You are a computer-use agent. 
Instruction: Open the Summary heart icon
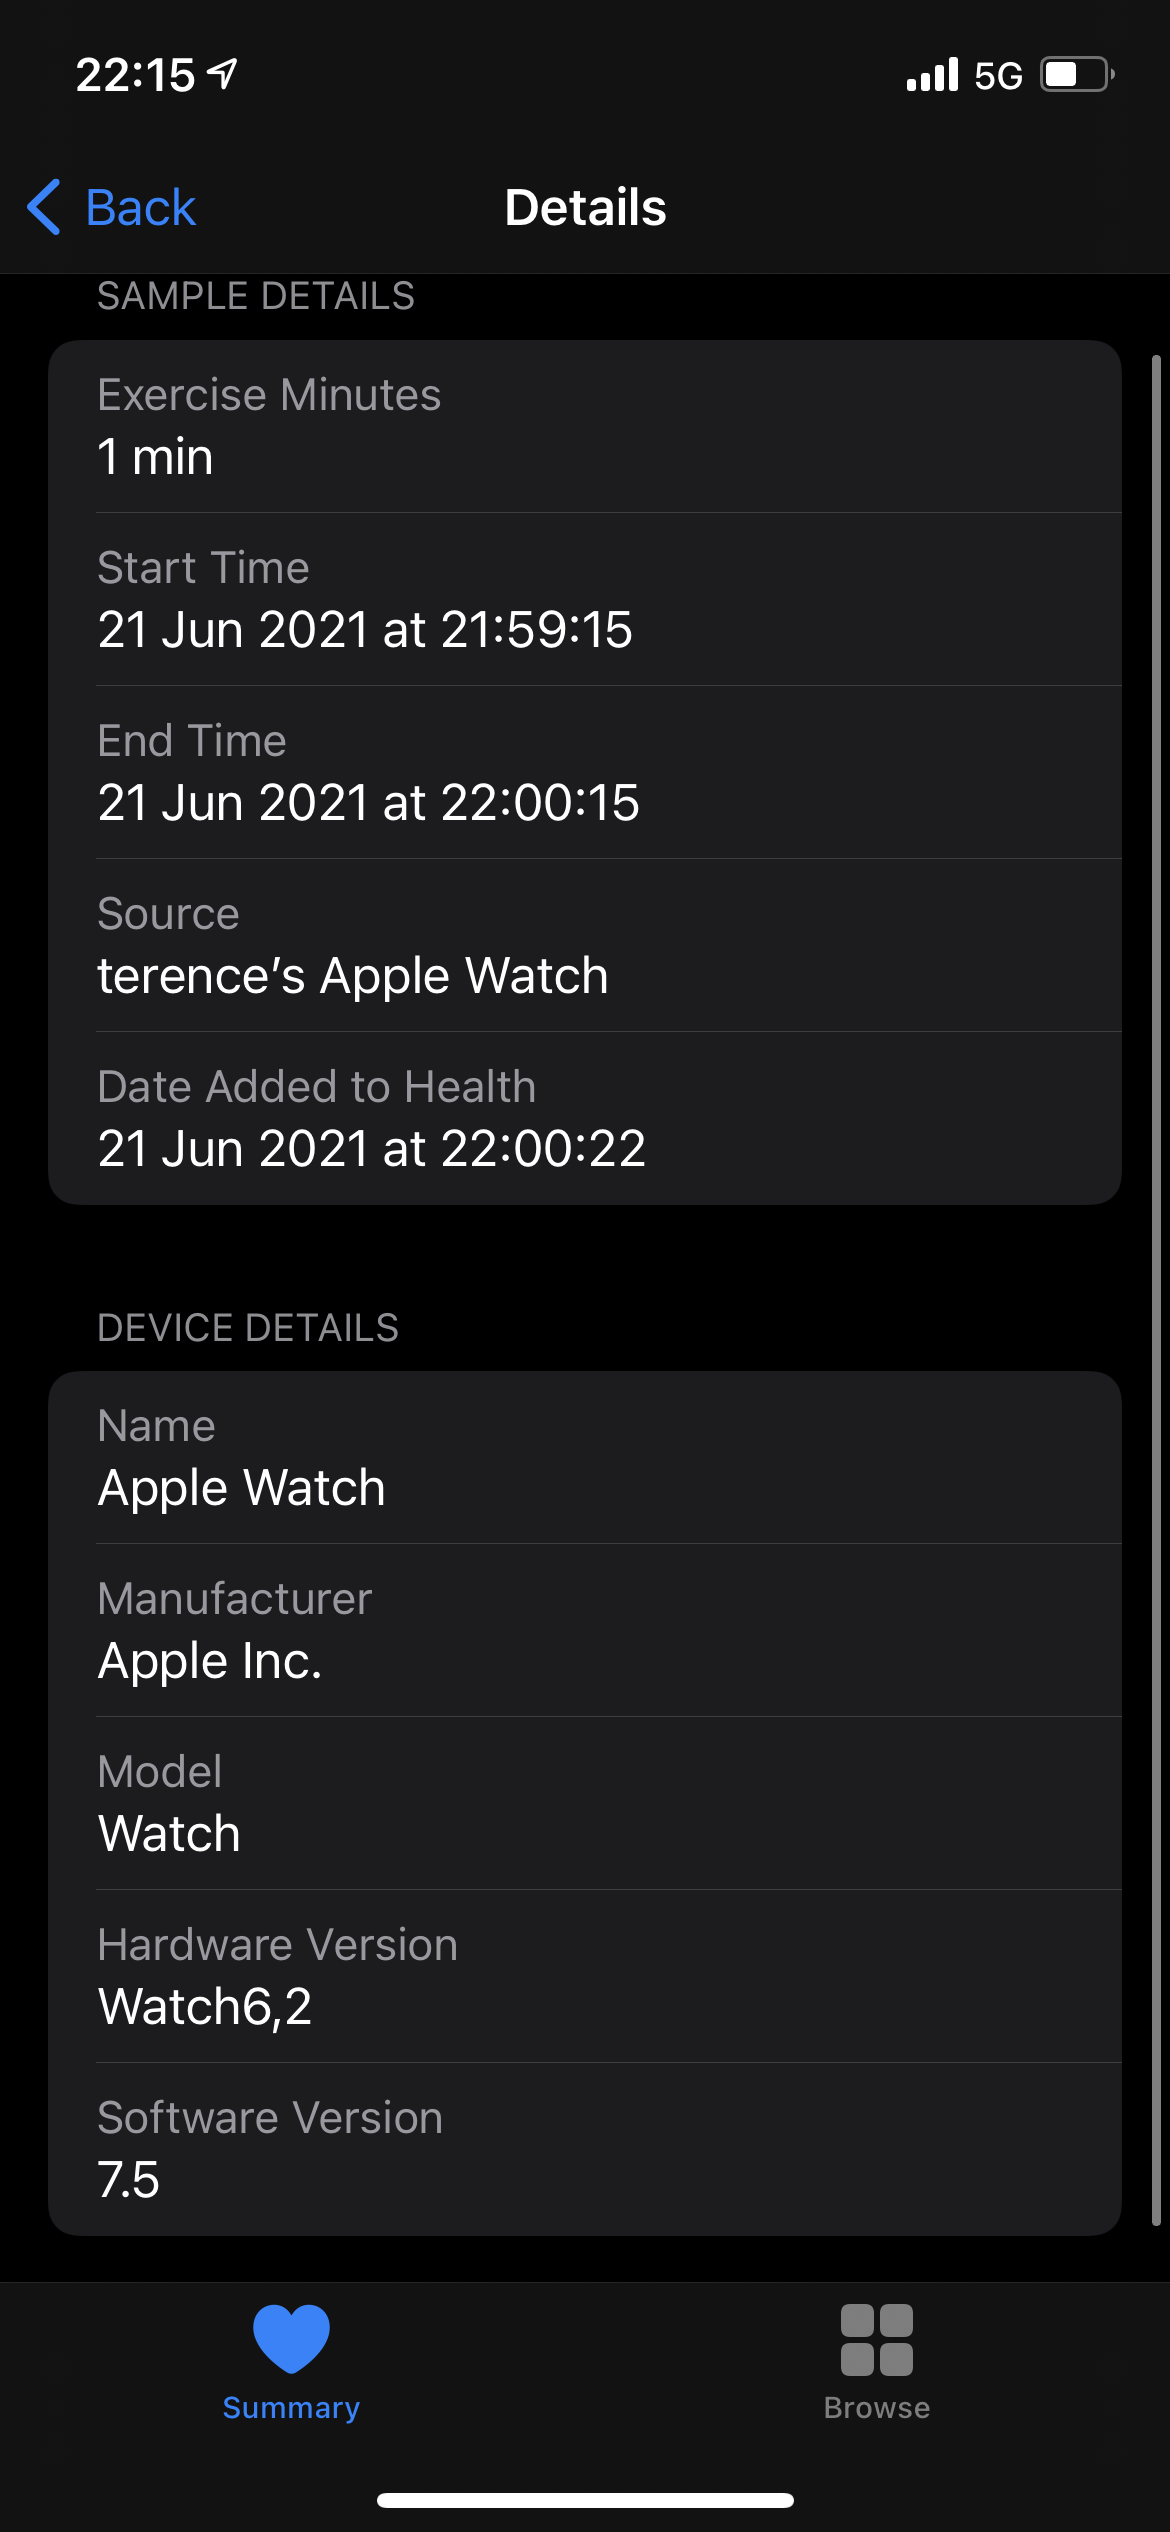pos(291,2338)
